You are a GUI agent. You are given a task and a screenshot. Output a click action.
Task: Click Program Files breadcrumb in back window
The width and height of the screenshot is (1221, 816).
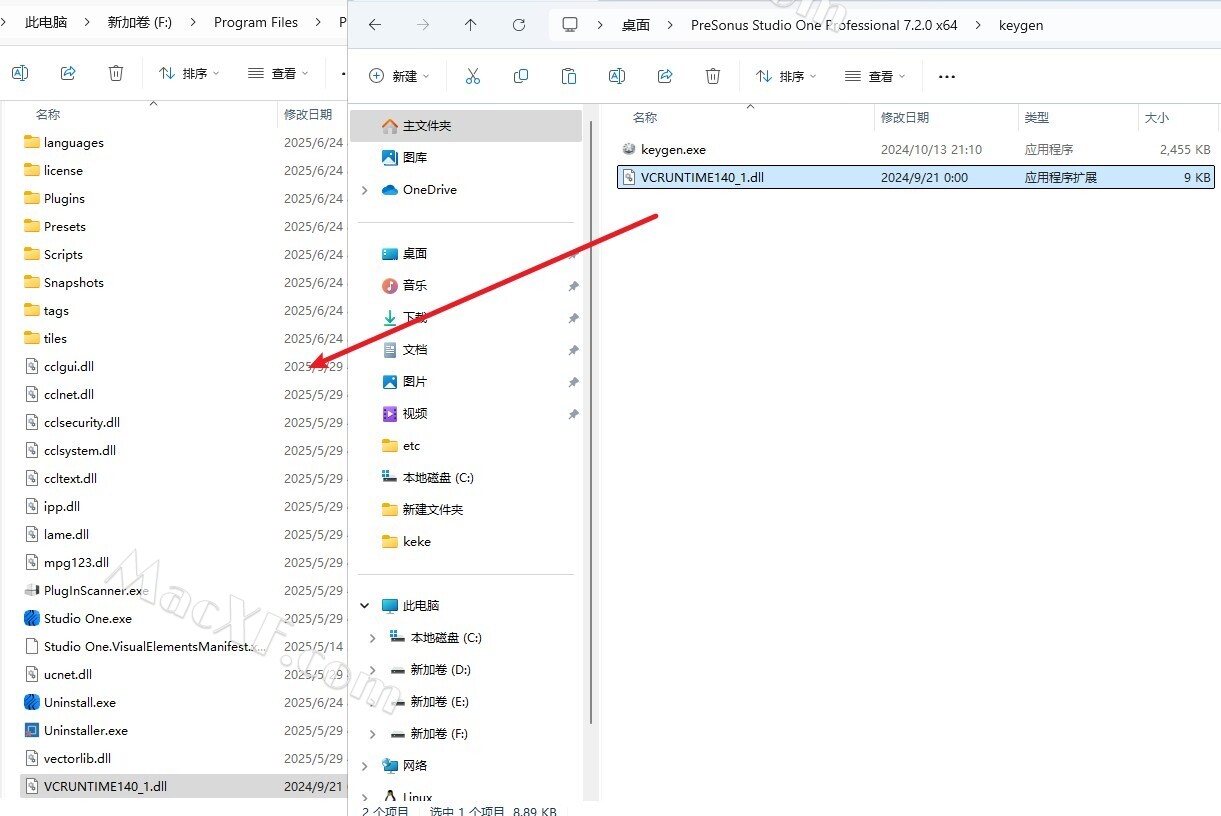256,22
